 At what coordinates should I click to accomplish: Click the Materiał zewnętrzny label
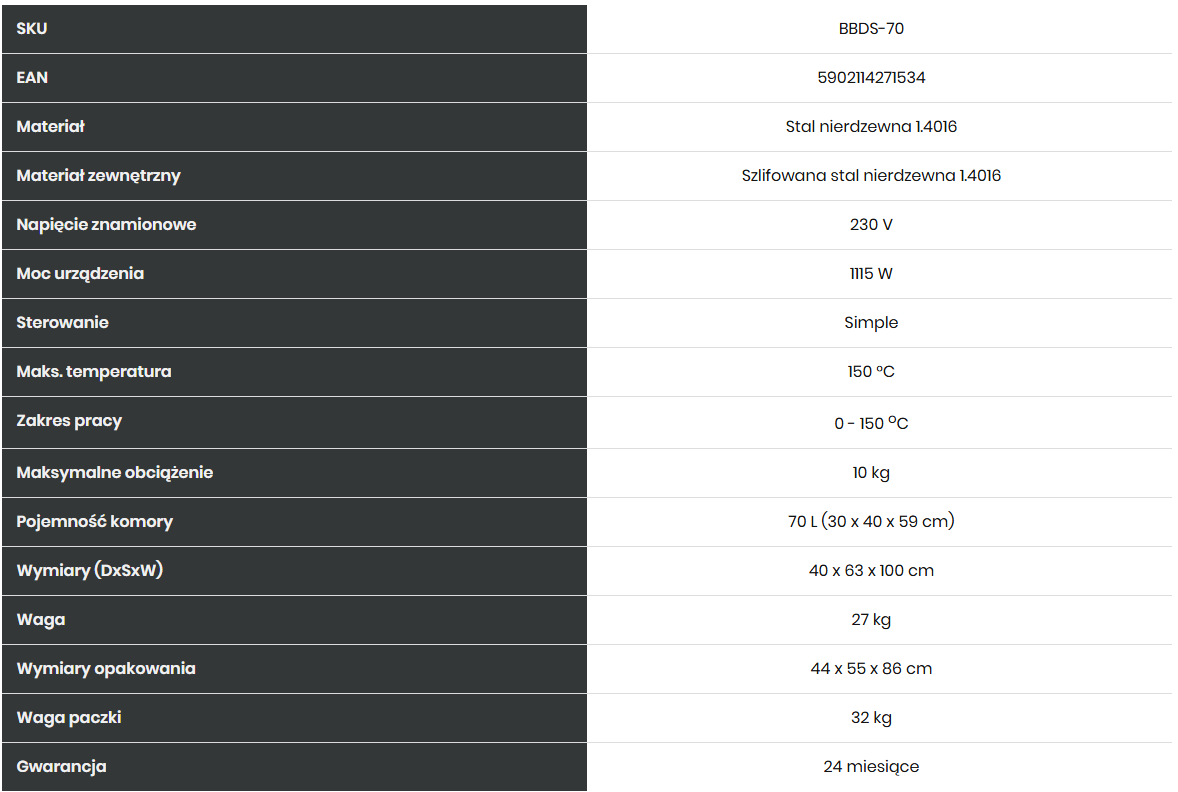pyautogui.click(x=98, y=176)
